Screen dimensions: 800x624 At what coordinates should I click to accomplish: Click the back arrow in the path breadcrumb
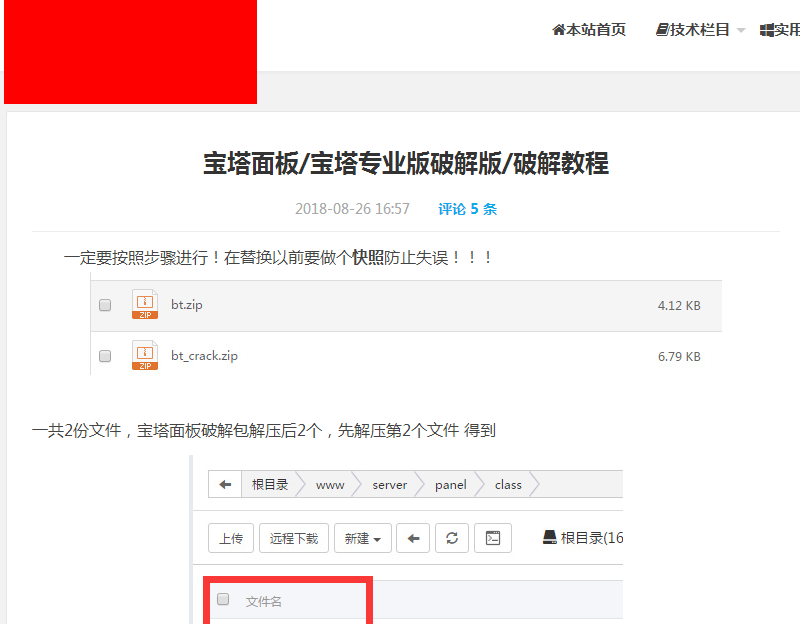pos(225,484)
